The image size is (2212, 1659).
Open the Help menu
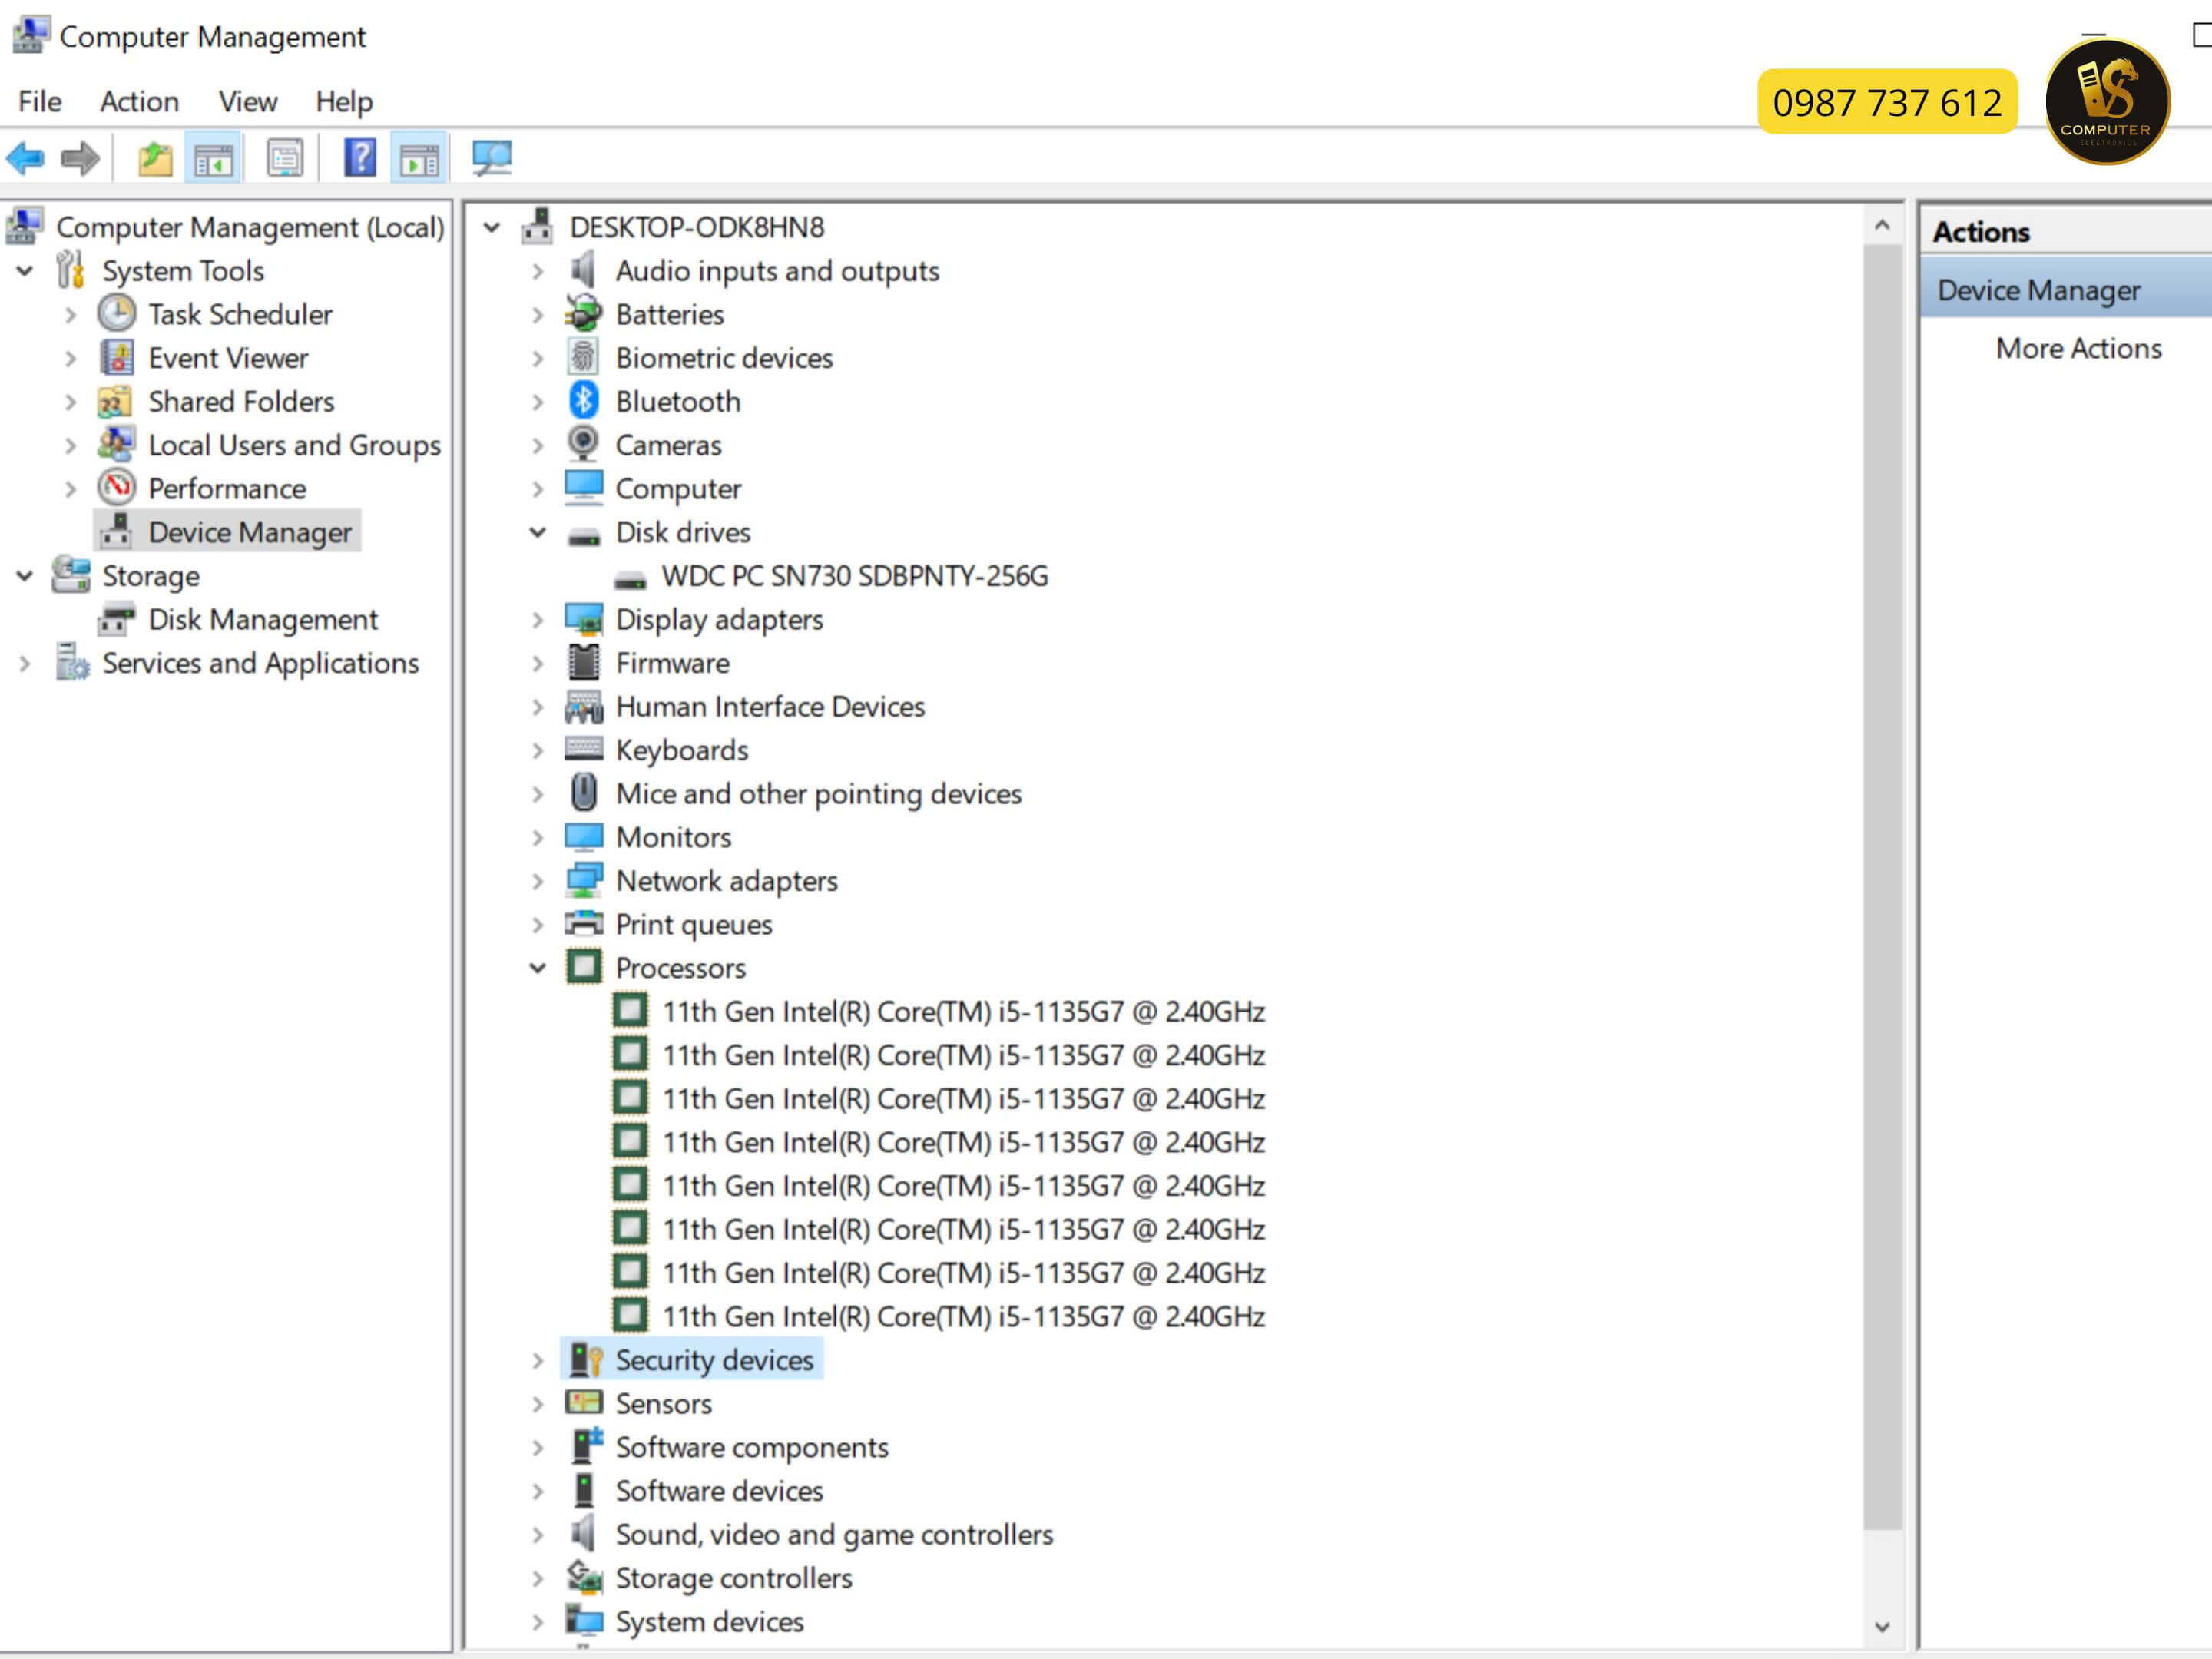click(344, 101)
